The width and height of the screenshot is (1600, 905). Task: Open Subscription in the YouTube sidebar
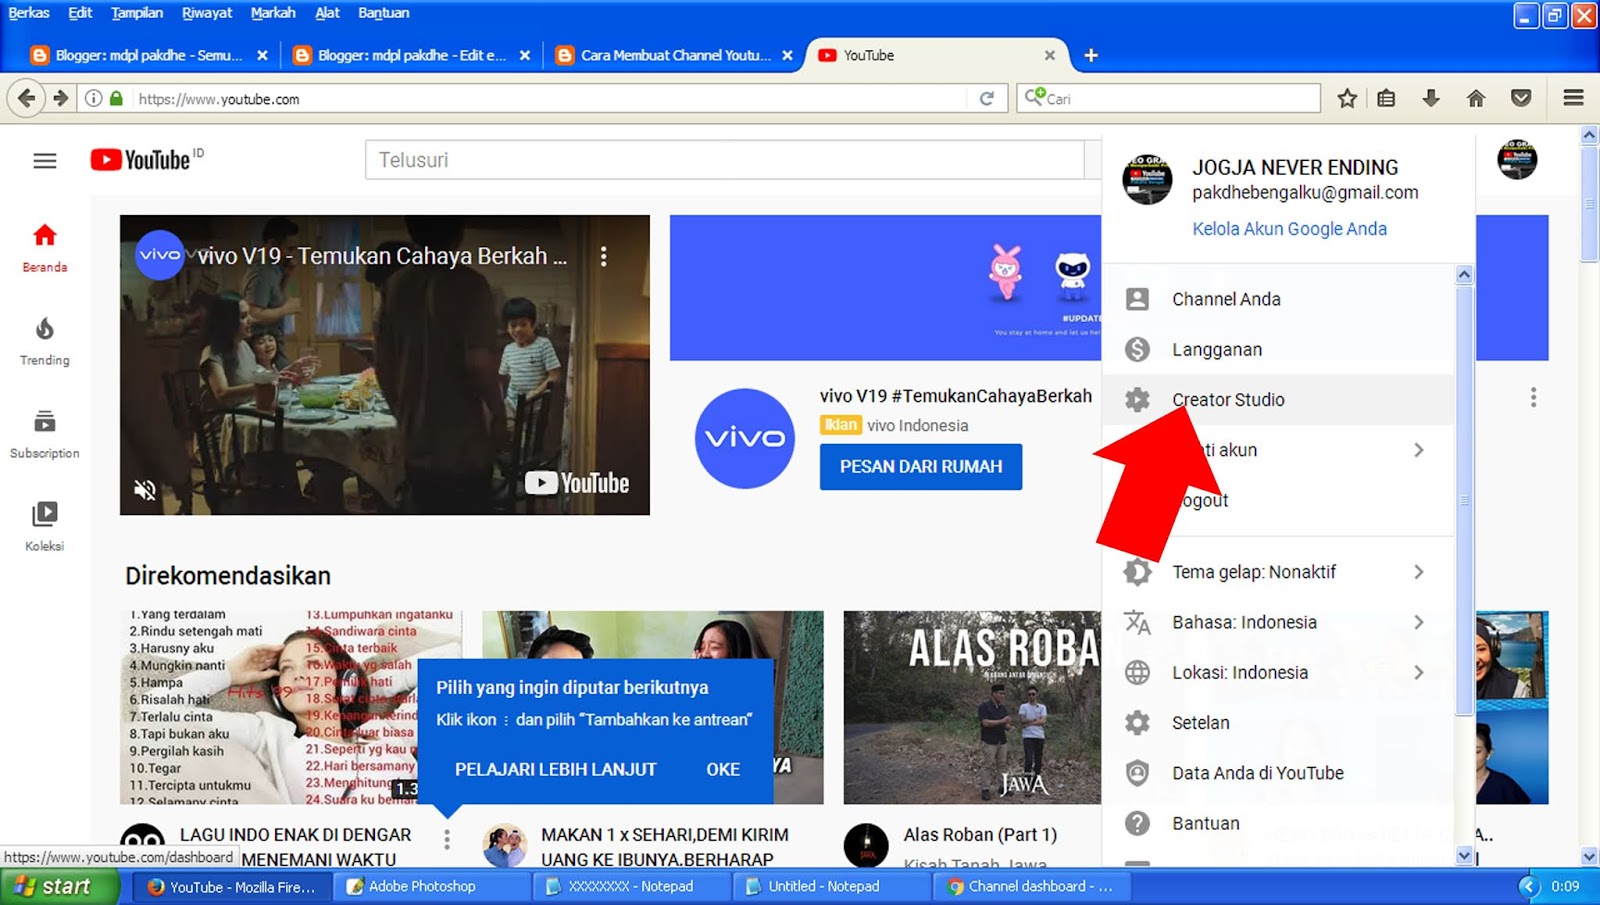(x=45, y=435)
